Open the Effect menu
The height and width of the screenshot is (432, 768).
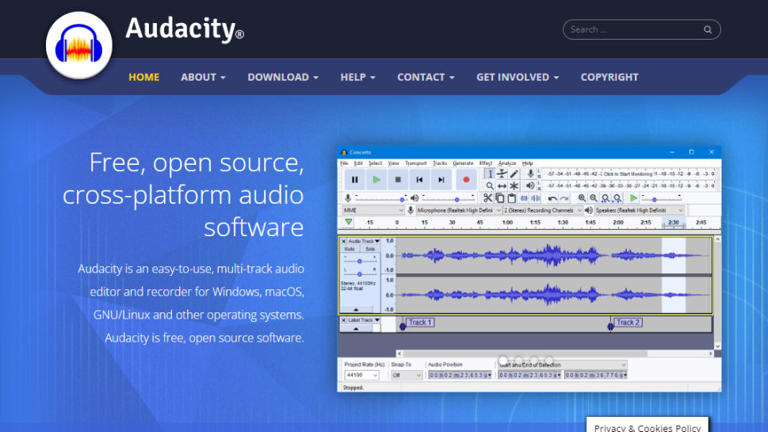(486, 163)
